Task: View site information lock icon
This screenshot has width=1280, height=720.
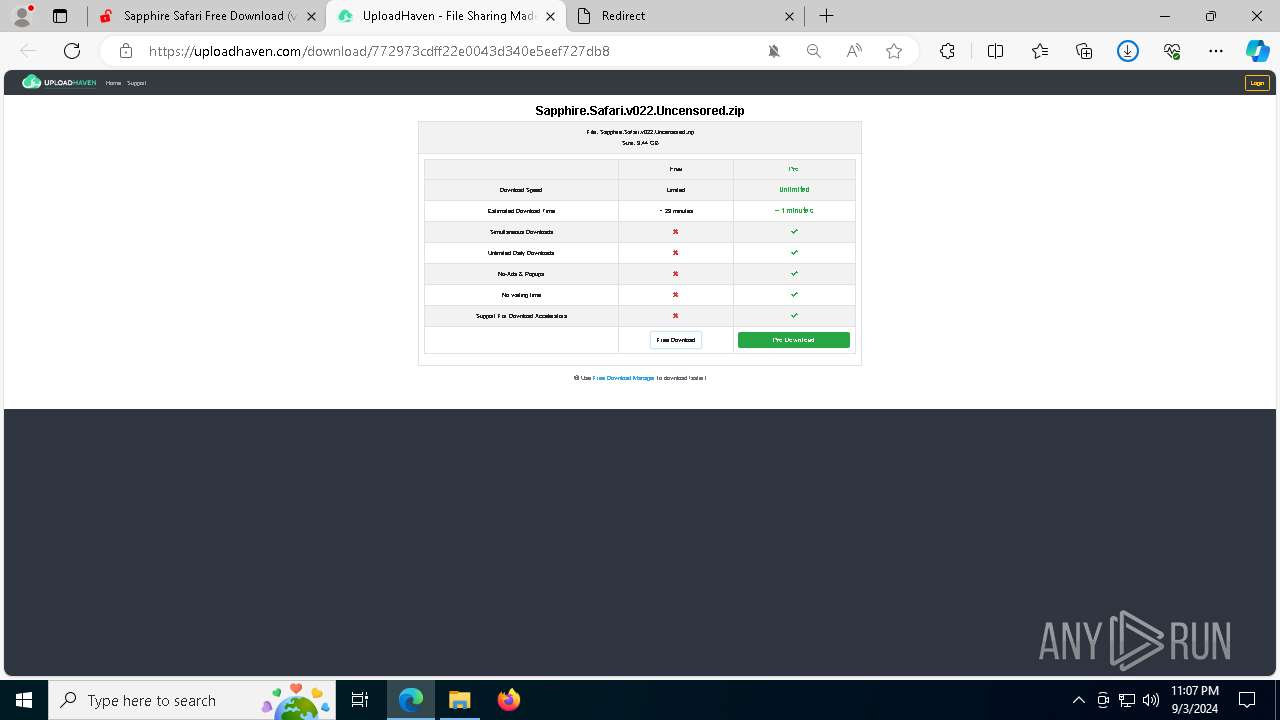Action: click(x=126, y=51)
